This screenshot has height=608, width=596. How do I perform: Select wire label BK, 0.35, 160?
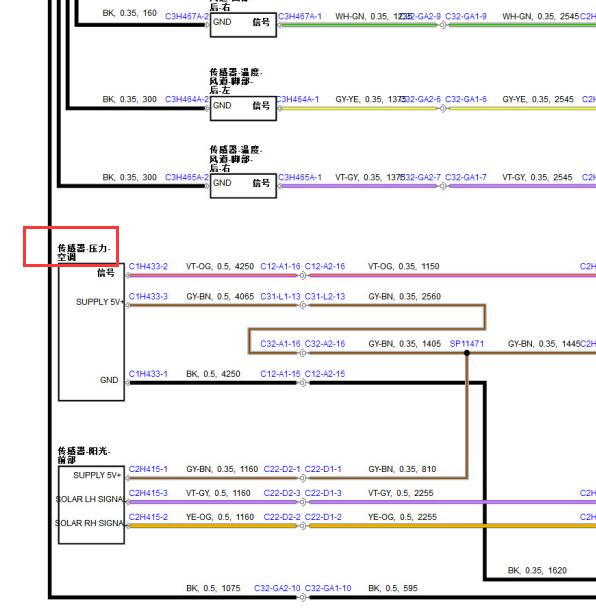[130, 13]
